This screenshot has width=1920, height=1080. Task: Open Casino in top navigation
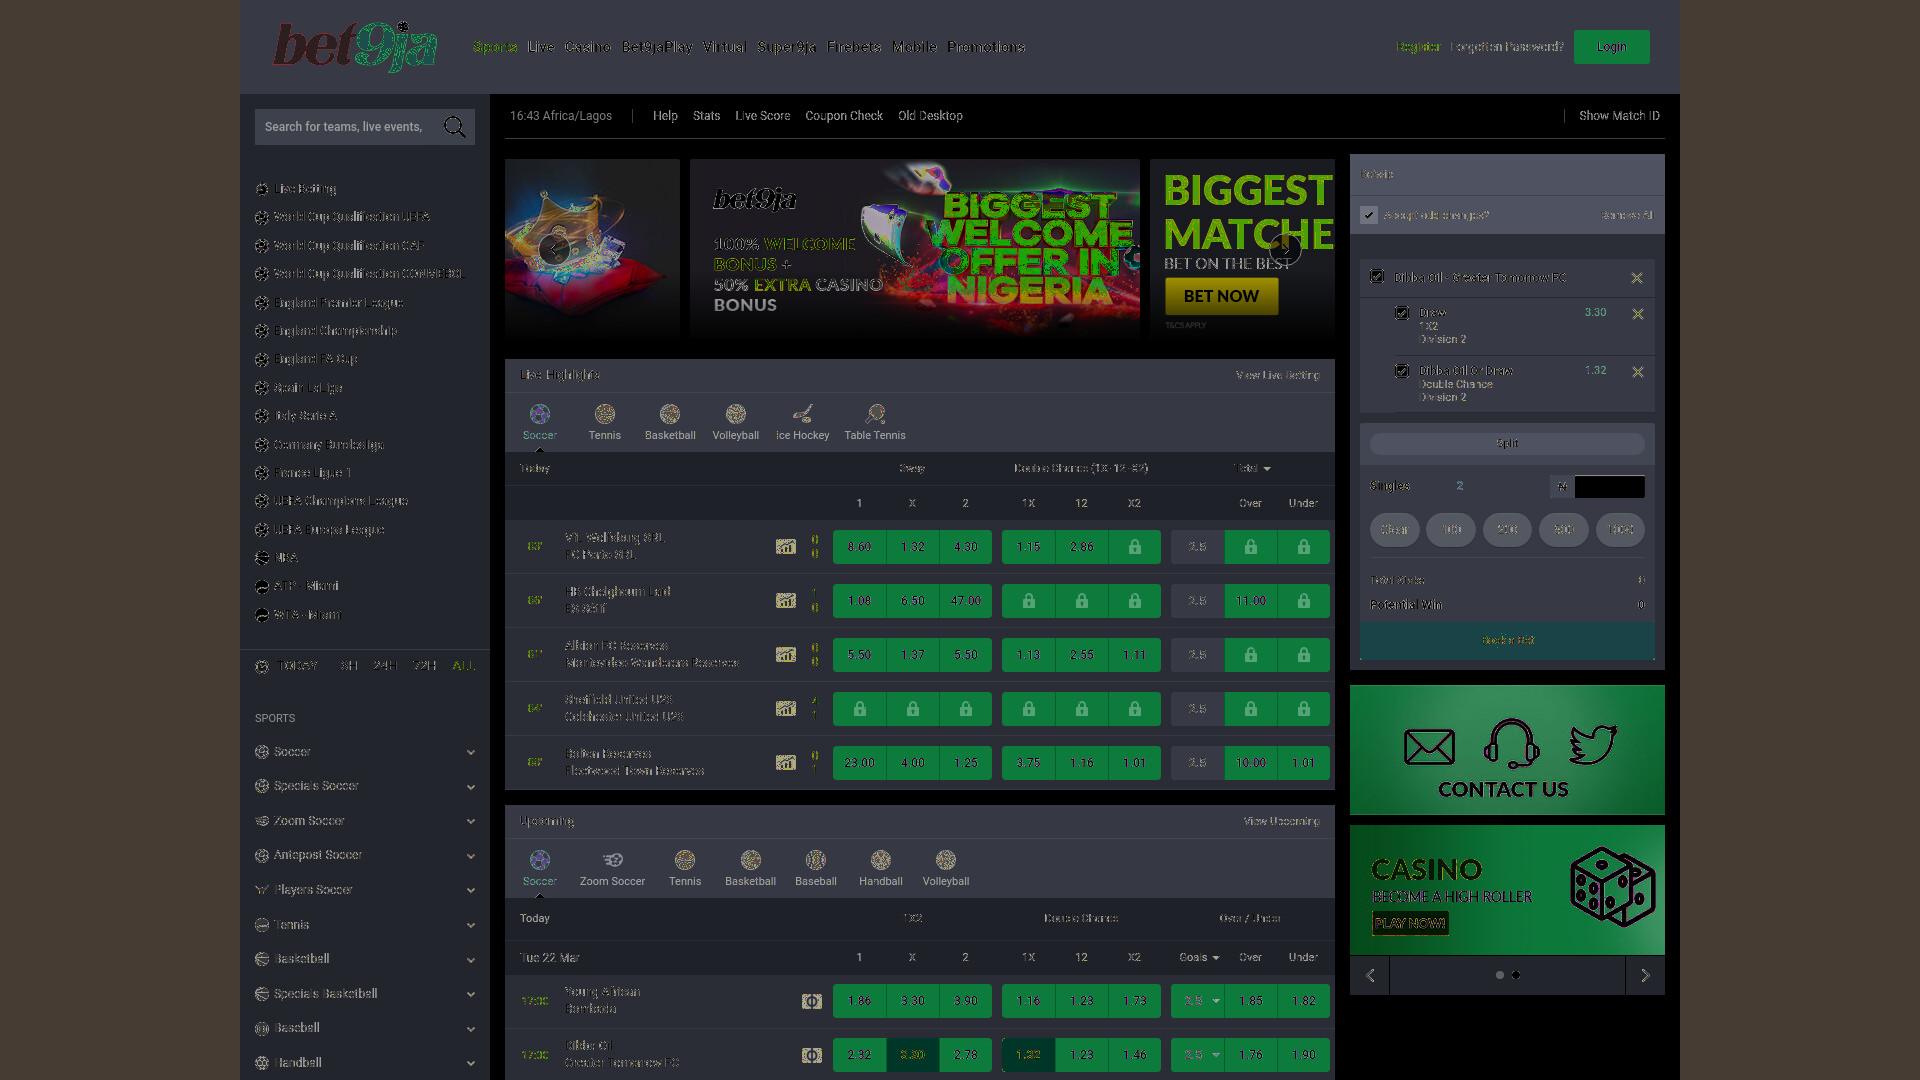click(588, 47)
